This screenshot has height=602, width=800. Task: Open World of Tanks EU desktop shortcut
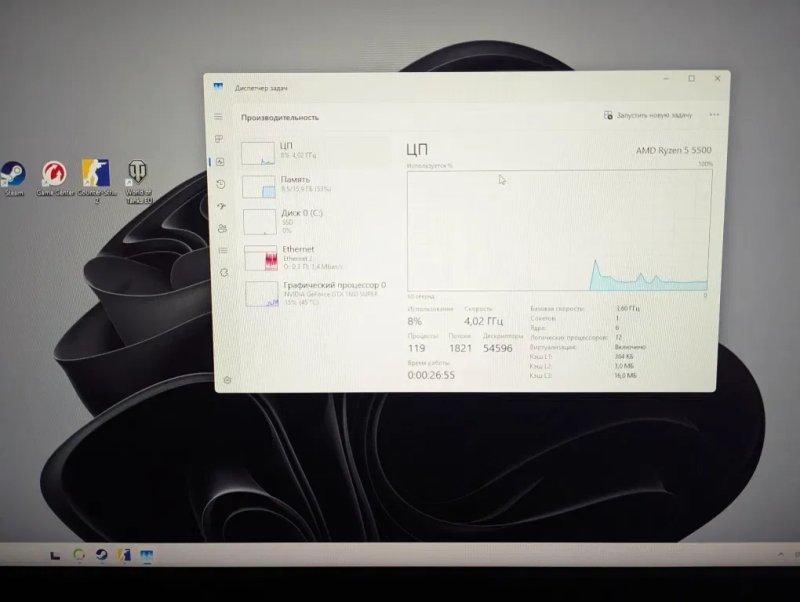click(138, 182)
